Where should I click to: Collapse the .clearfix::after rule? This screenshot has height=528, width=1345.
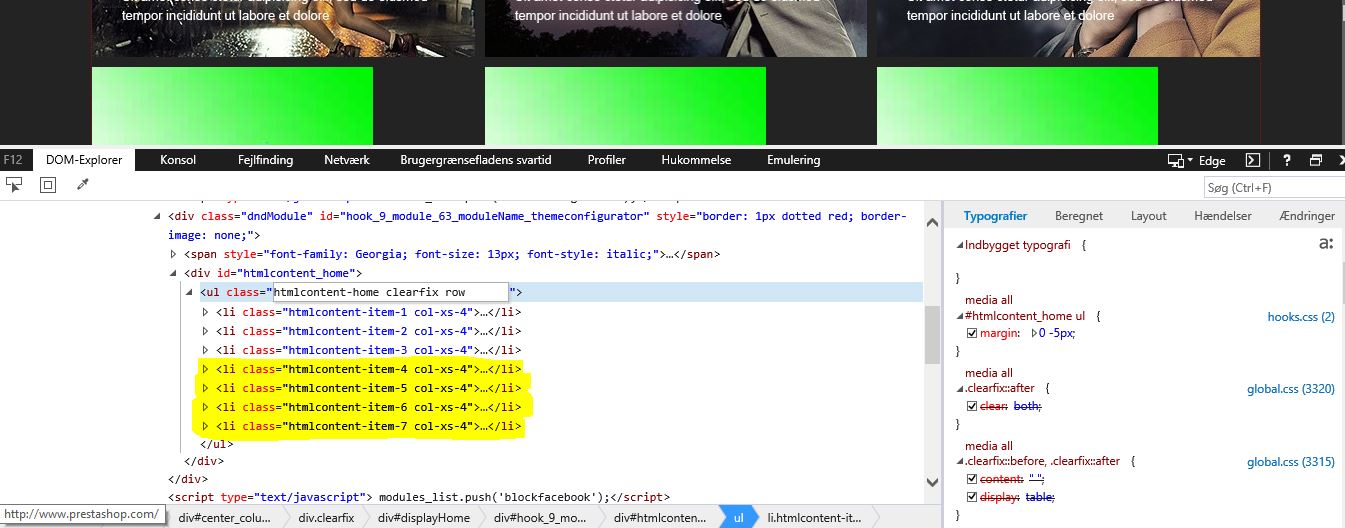pos(960,389)
